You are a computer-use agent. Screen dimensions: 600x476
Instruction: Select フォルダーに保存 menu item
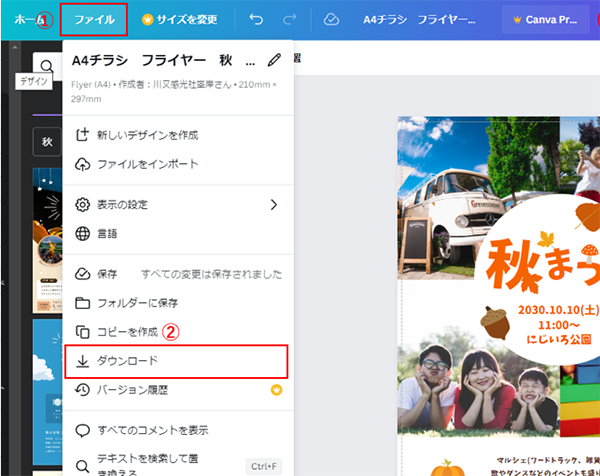[178, 303]
